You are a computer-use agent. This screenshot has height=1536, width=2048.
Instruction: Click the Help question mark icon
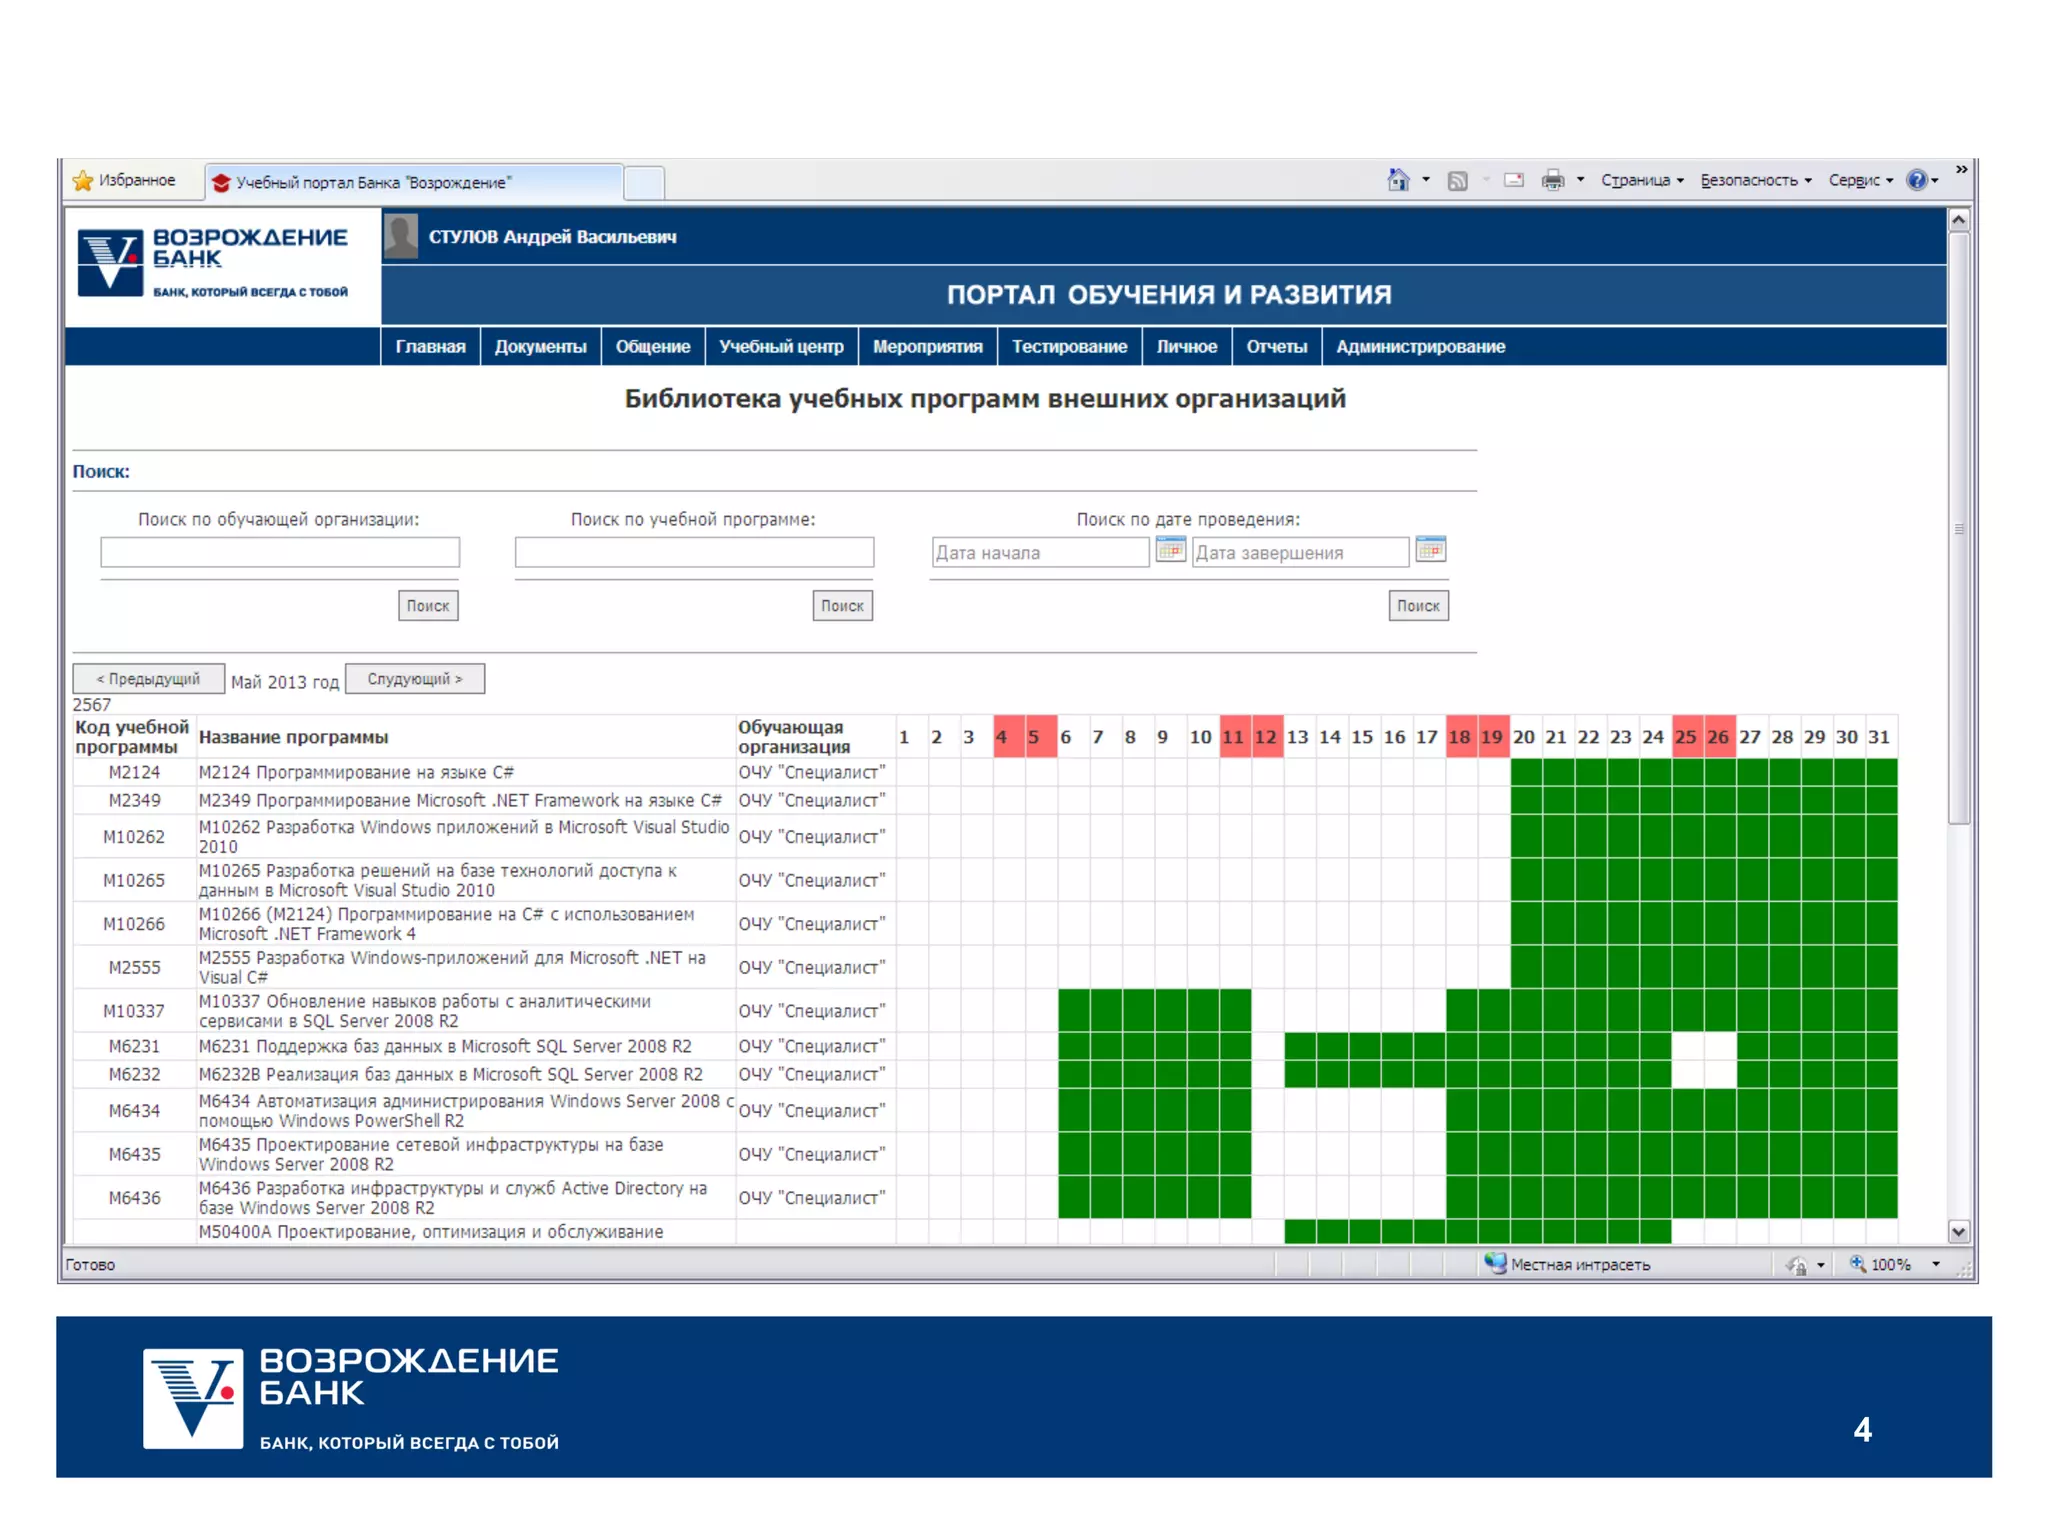pos(1916,180)
